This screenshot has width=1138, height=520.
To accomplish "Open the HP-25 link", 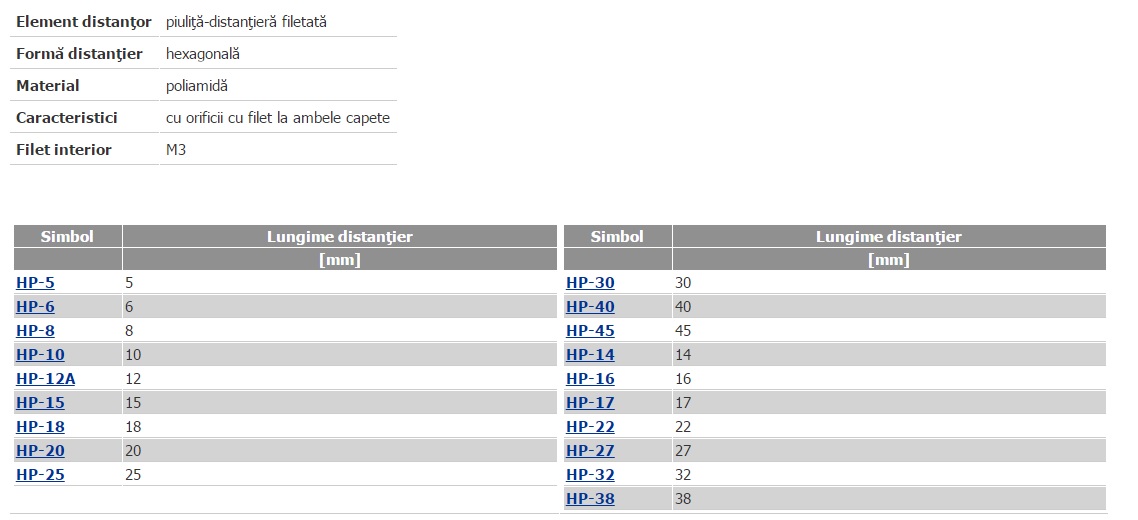I will 40,475.
